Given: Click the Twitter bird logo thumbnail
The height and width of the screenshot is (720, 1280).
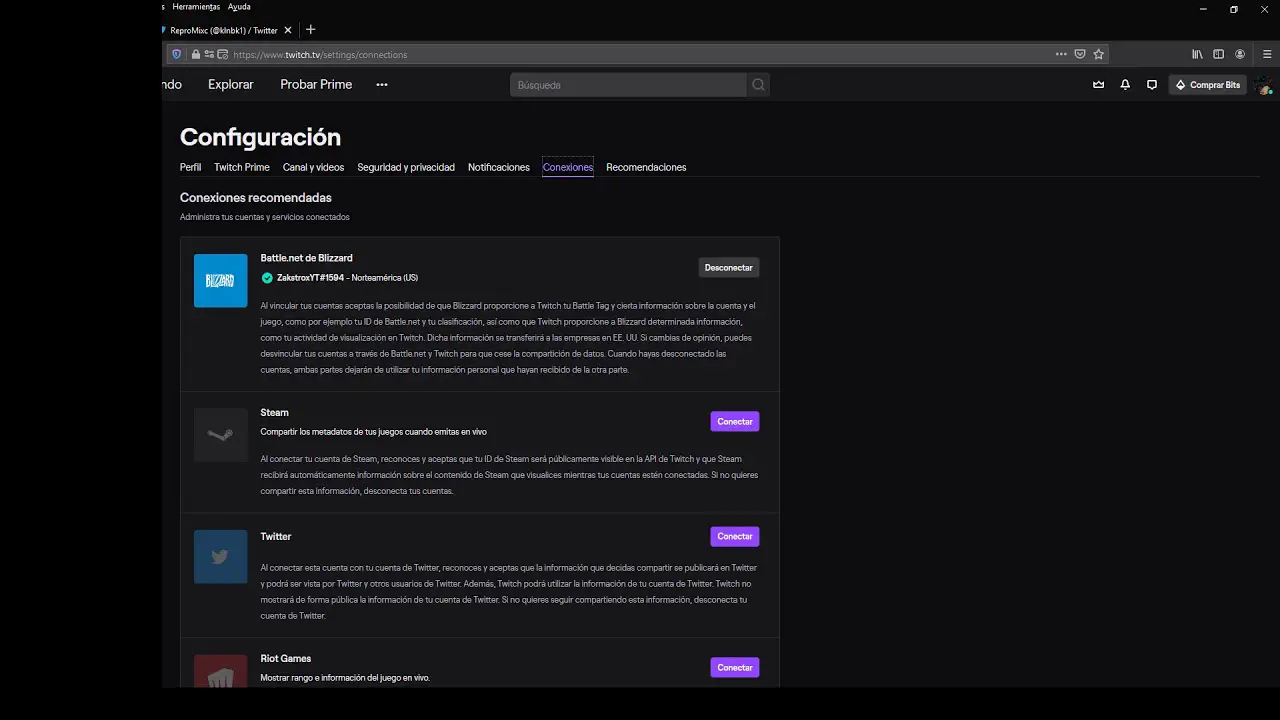Looking at the screenshot, I should click(220, 557).
